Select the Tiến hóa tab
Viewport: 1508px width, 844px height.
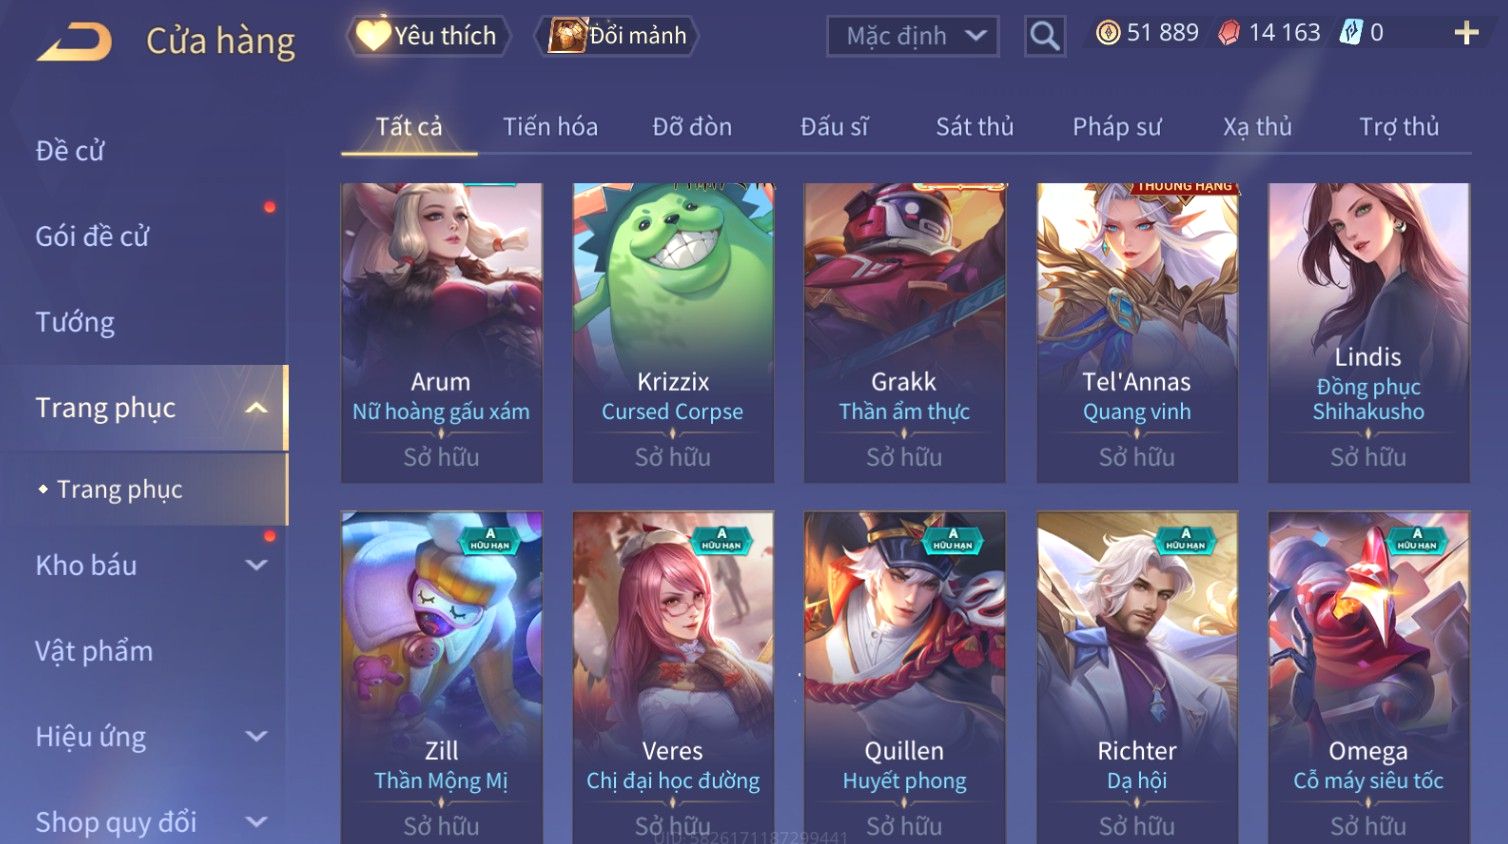pyautogui.click(x=550, y=127)
